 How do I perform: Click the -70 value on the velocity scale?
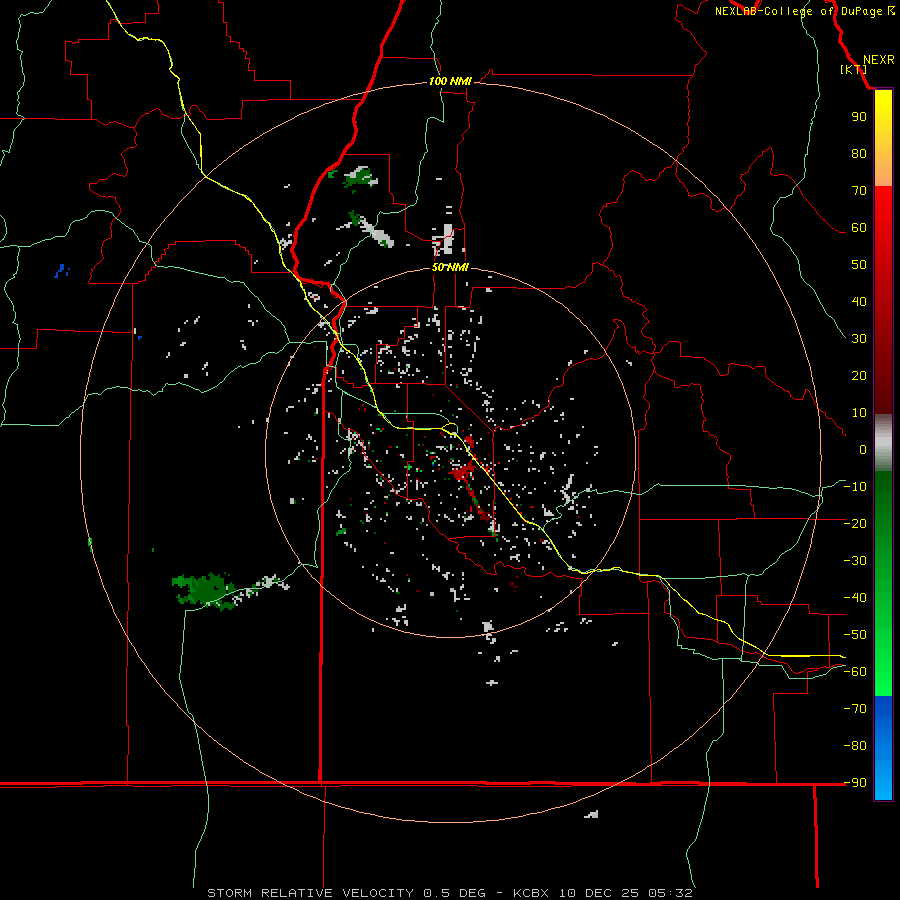(x=855, y=709)
